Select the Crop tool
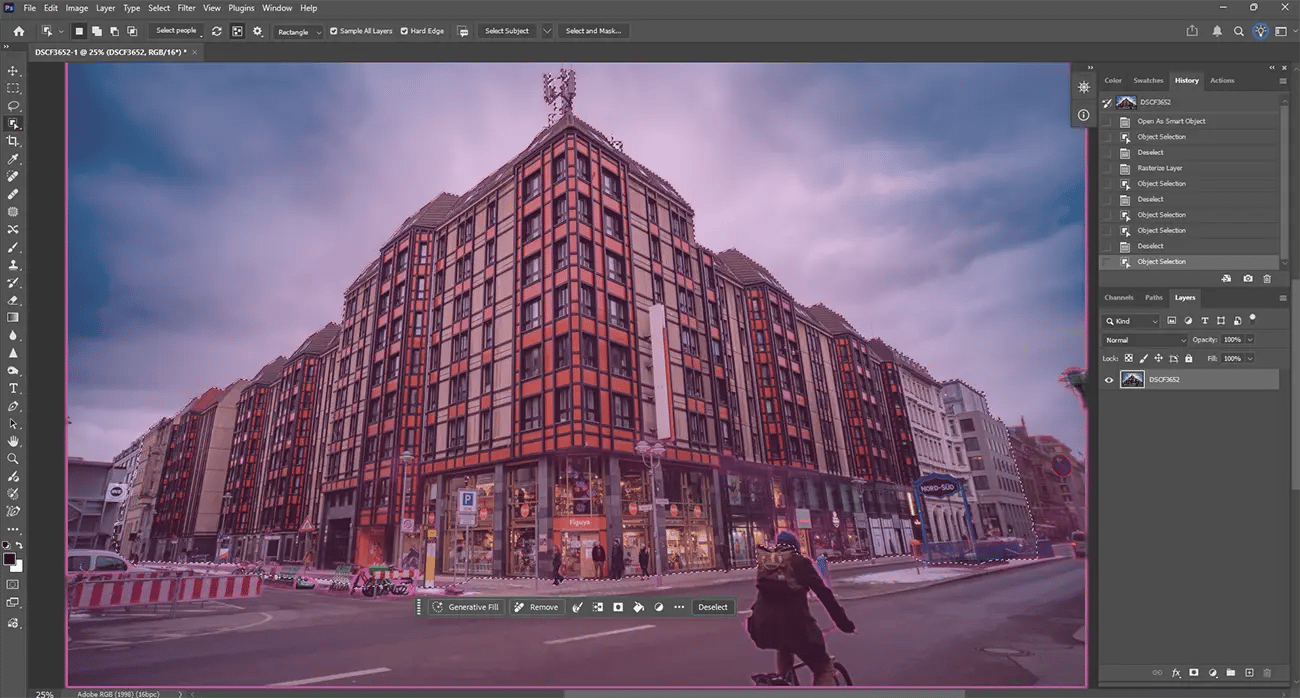Screen dimensions: 1300x698 tap(13, 141)
